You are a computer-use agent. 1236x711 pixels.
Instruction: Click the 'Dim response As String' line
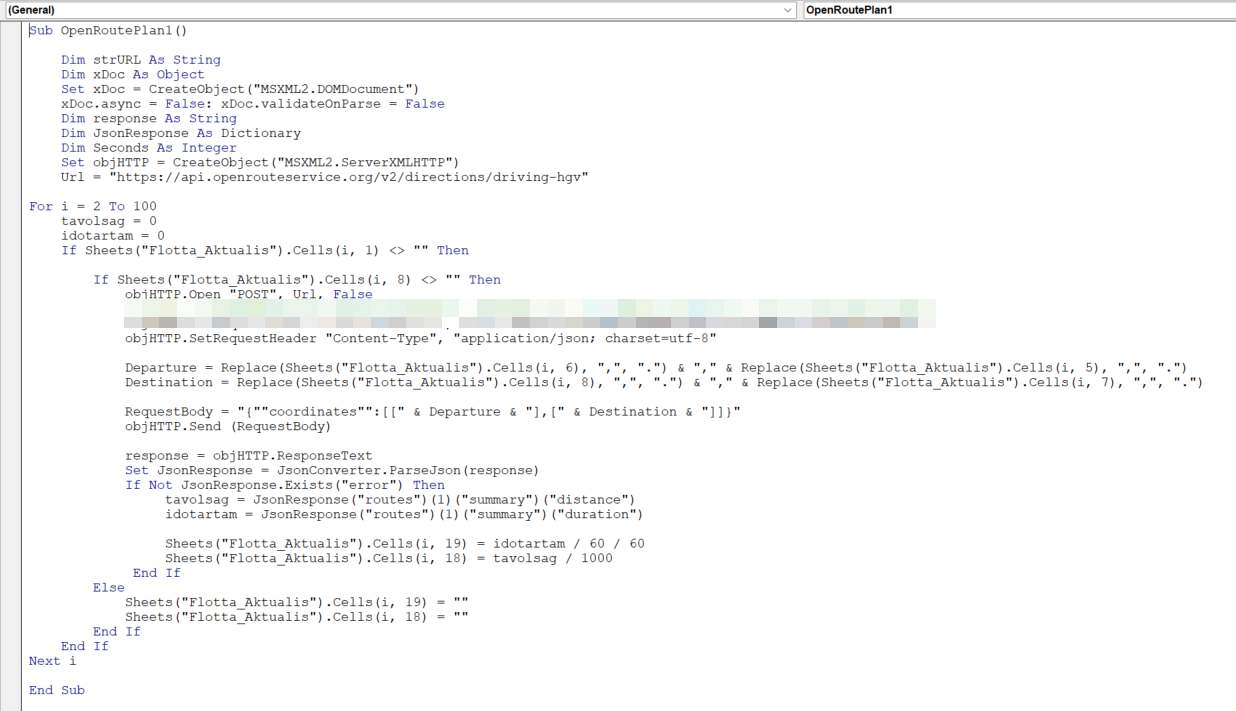click(x=149, y=118)
